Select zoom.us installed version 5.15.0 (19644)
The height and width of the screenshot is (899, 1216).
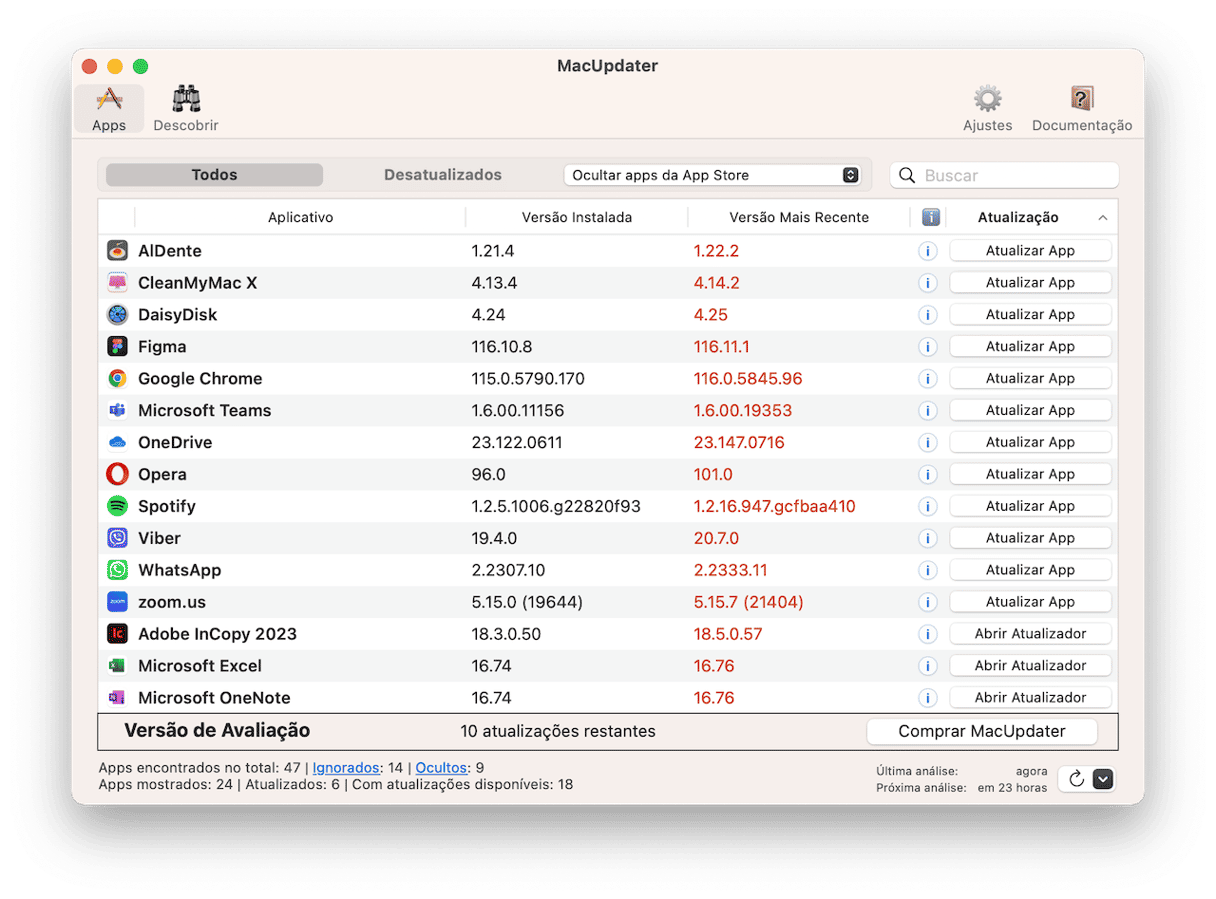pos(527,603)
